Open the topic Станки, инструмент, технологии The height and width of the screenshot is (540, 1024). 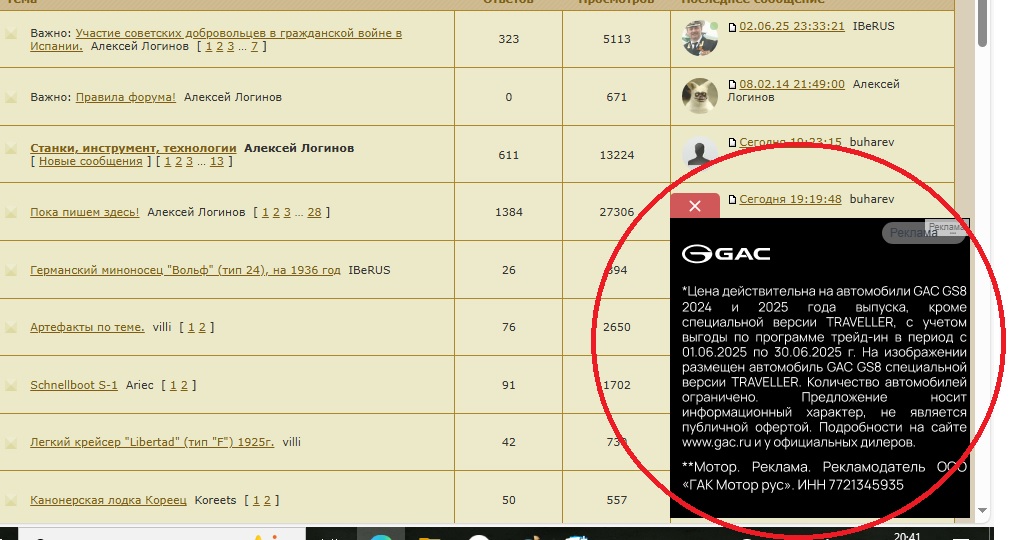(133, 148)
